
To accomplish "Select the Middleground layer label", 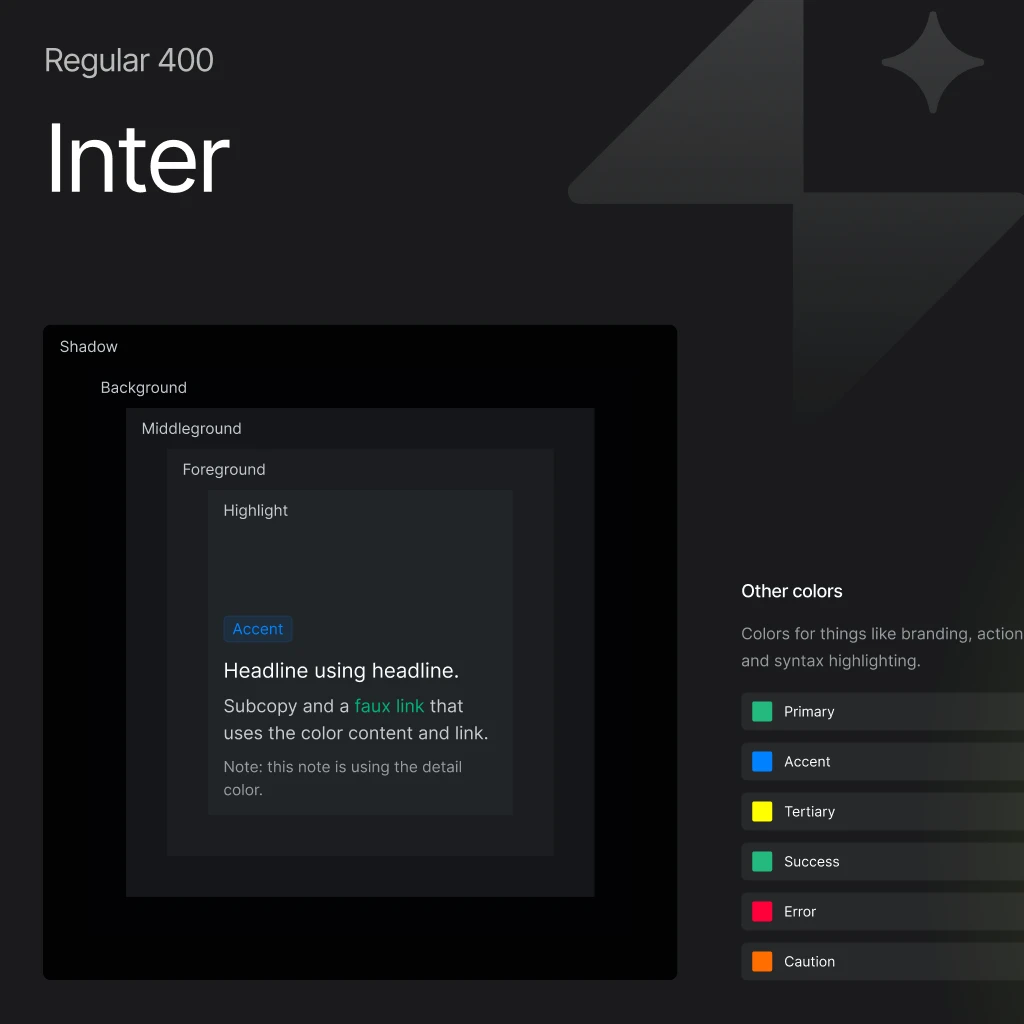I will click(x=192, y=429).
